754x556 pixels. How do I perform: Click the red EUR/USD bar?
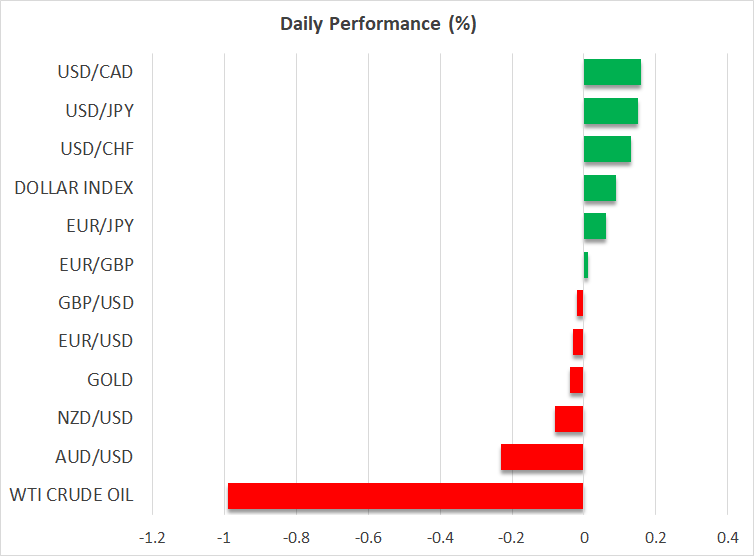(x=578, y=342)
